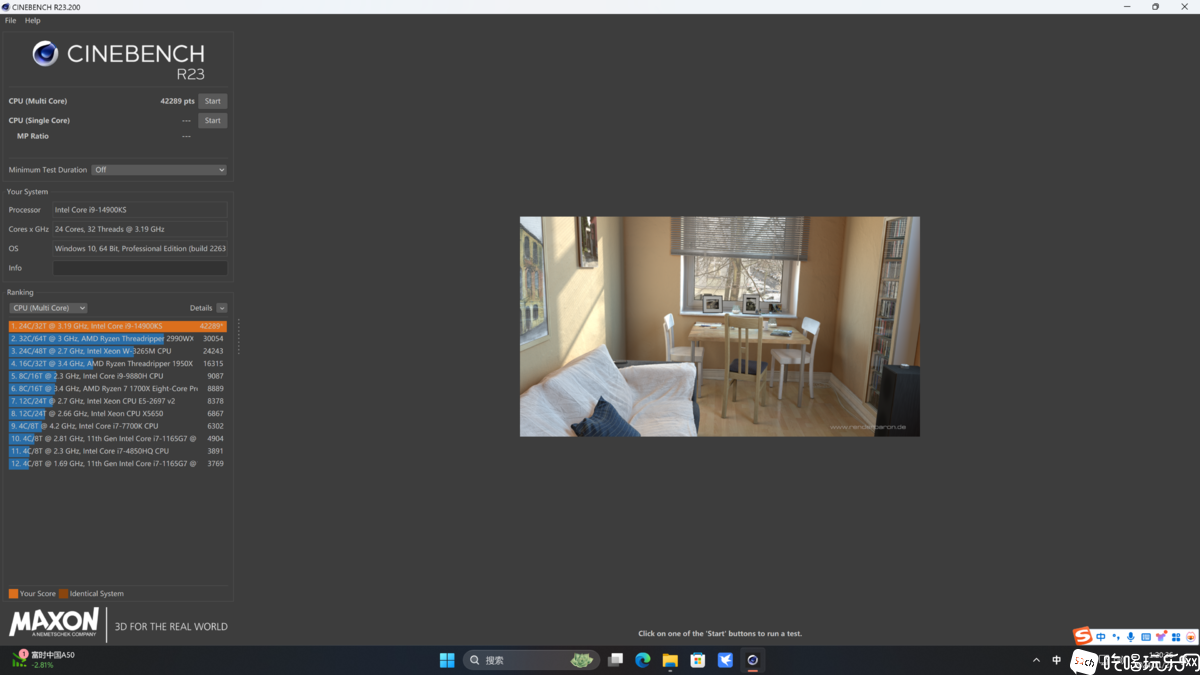Click the empty Info field
Screen dimensions: 1200x675
140,268
